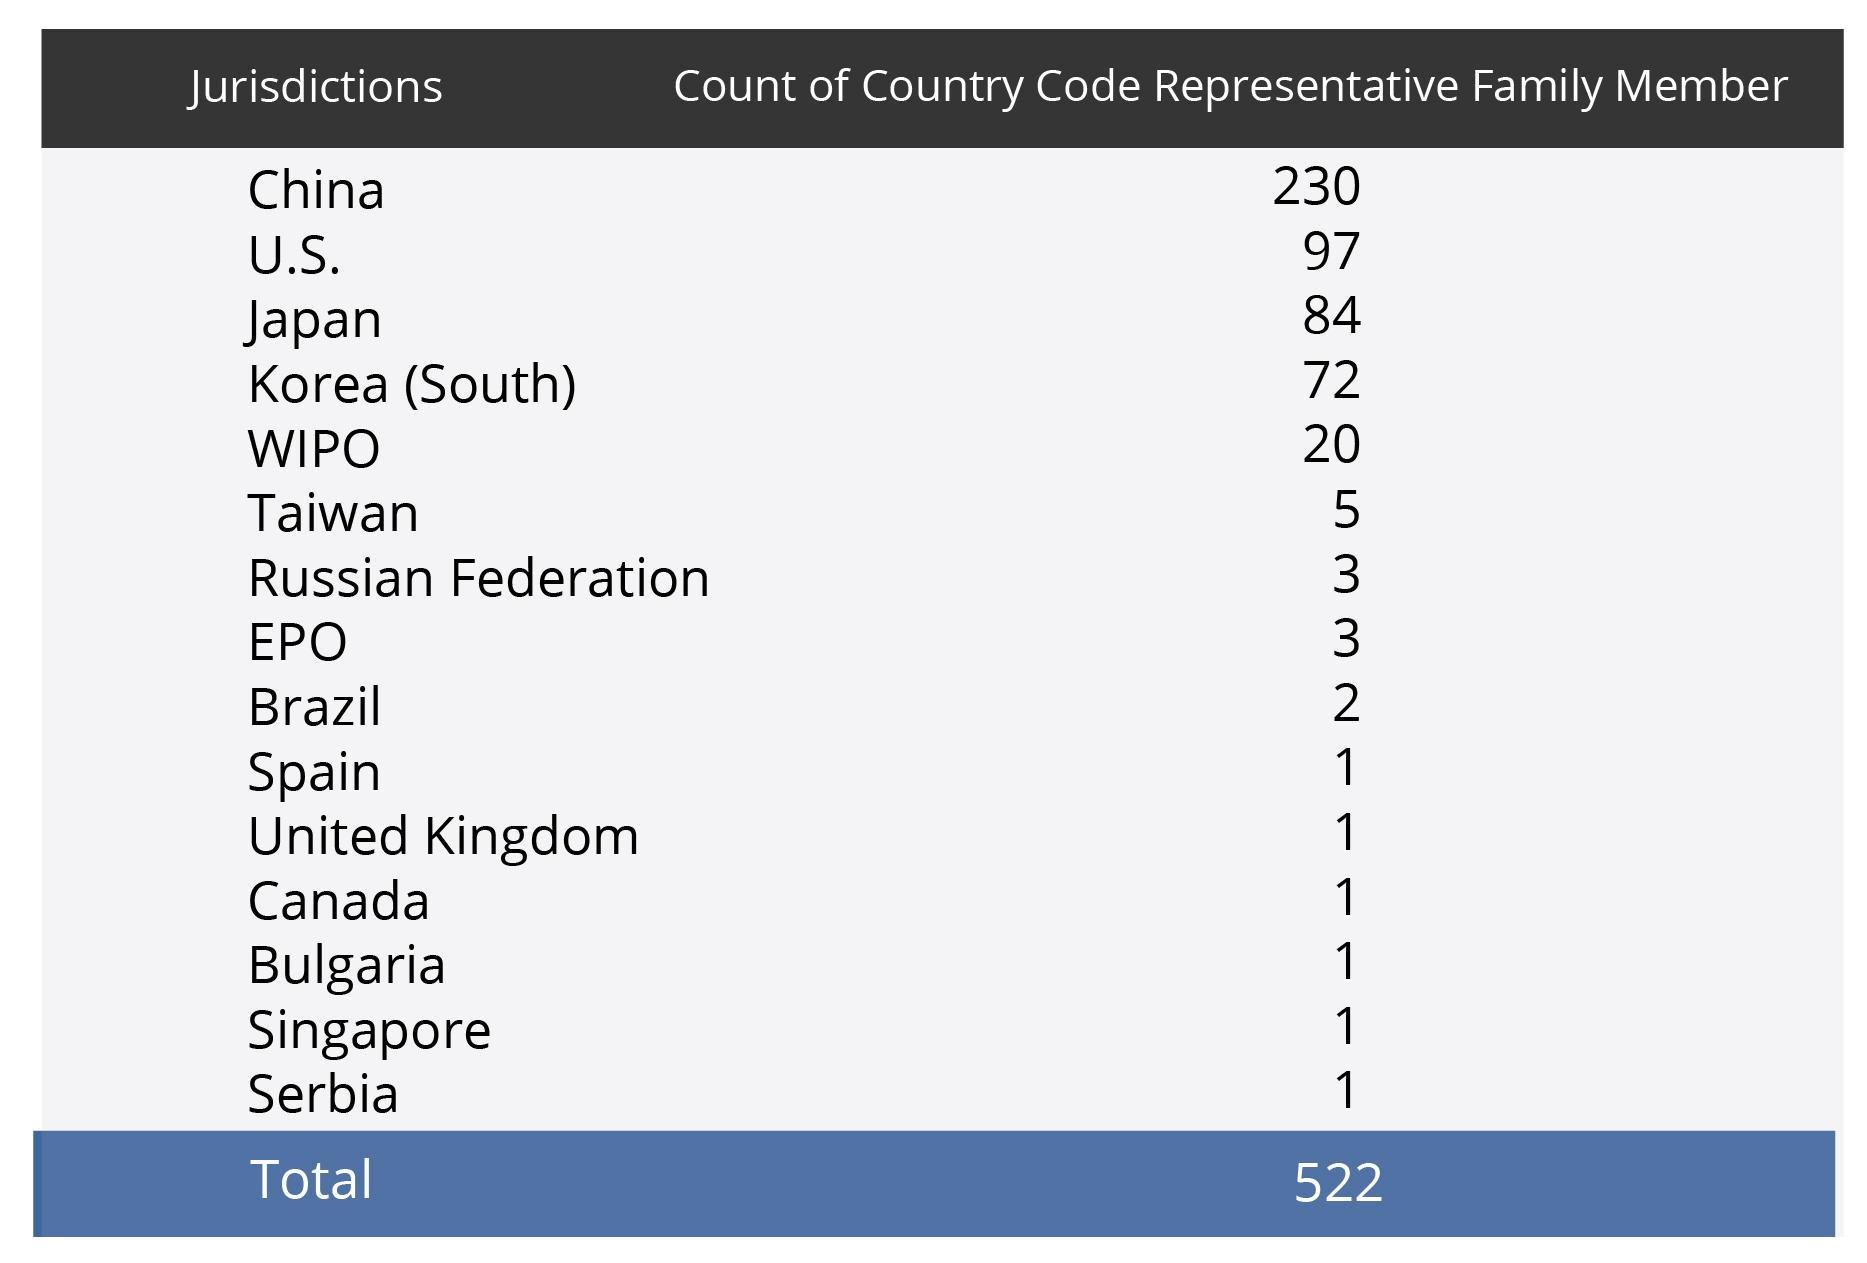Click the U.S. count value 97
Viewport: 1867px width, 1263px height.
[1331, 251]
